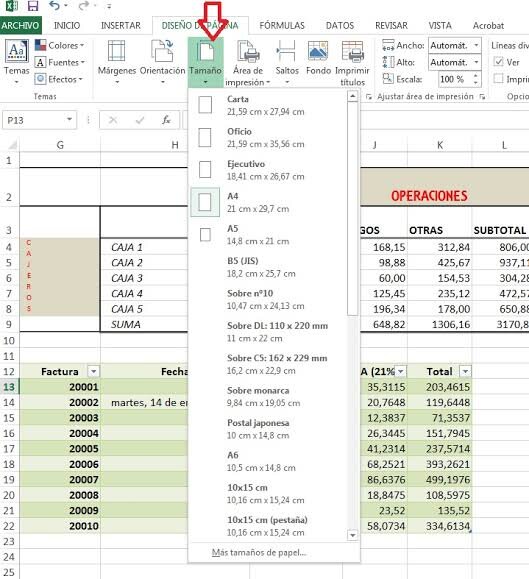The image size is (529, 579).
Task: Expand the Alto height Automát. dropdown
Action: tap(476, 62)
